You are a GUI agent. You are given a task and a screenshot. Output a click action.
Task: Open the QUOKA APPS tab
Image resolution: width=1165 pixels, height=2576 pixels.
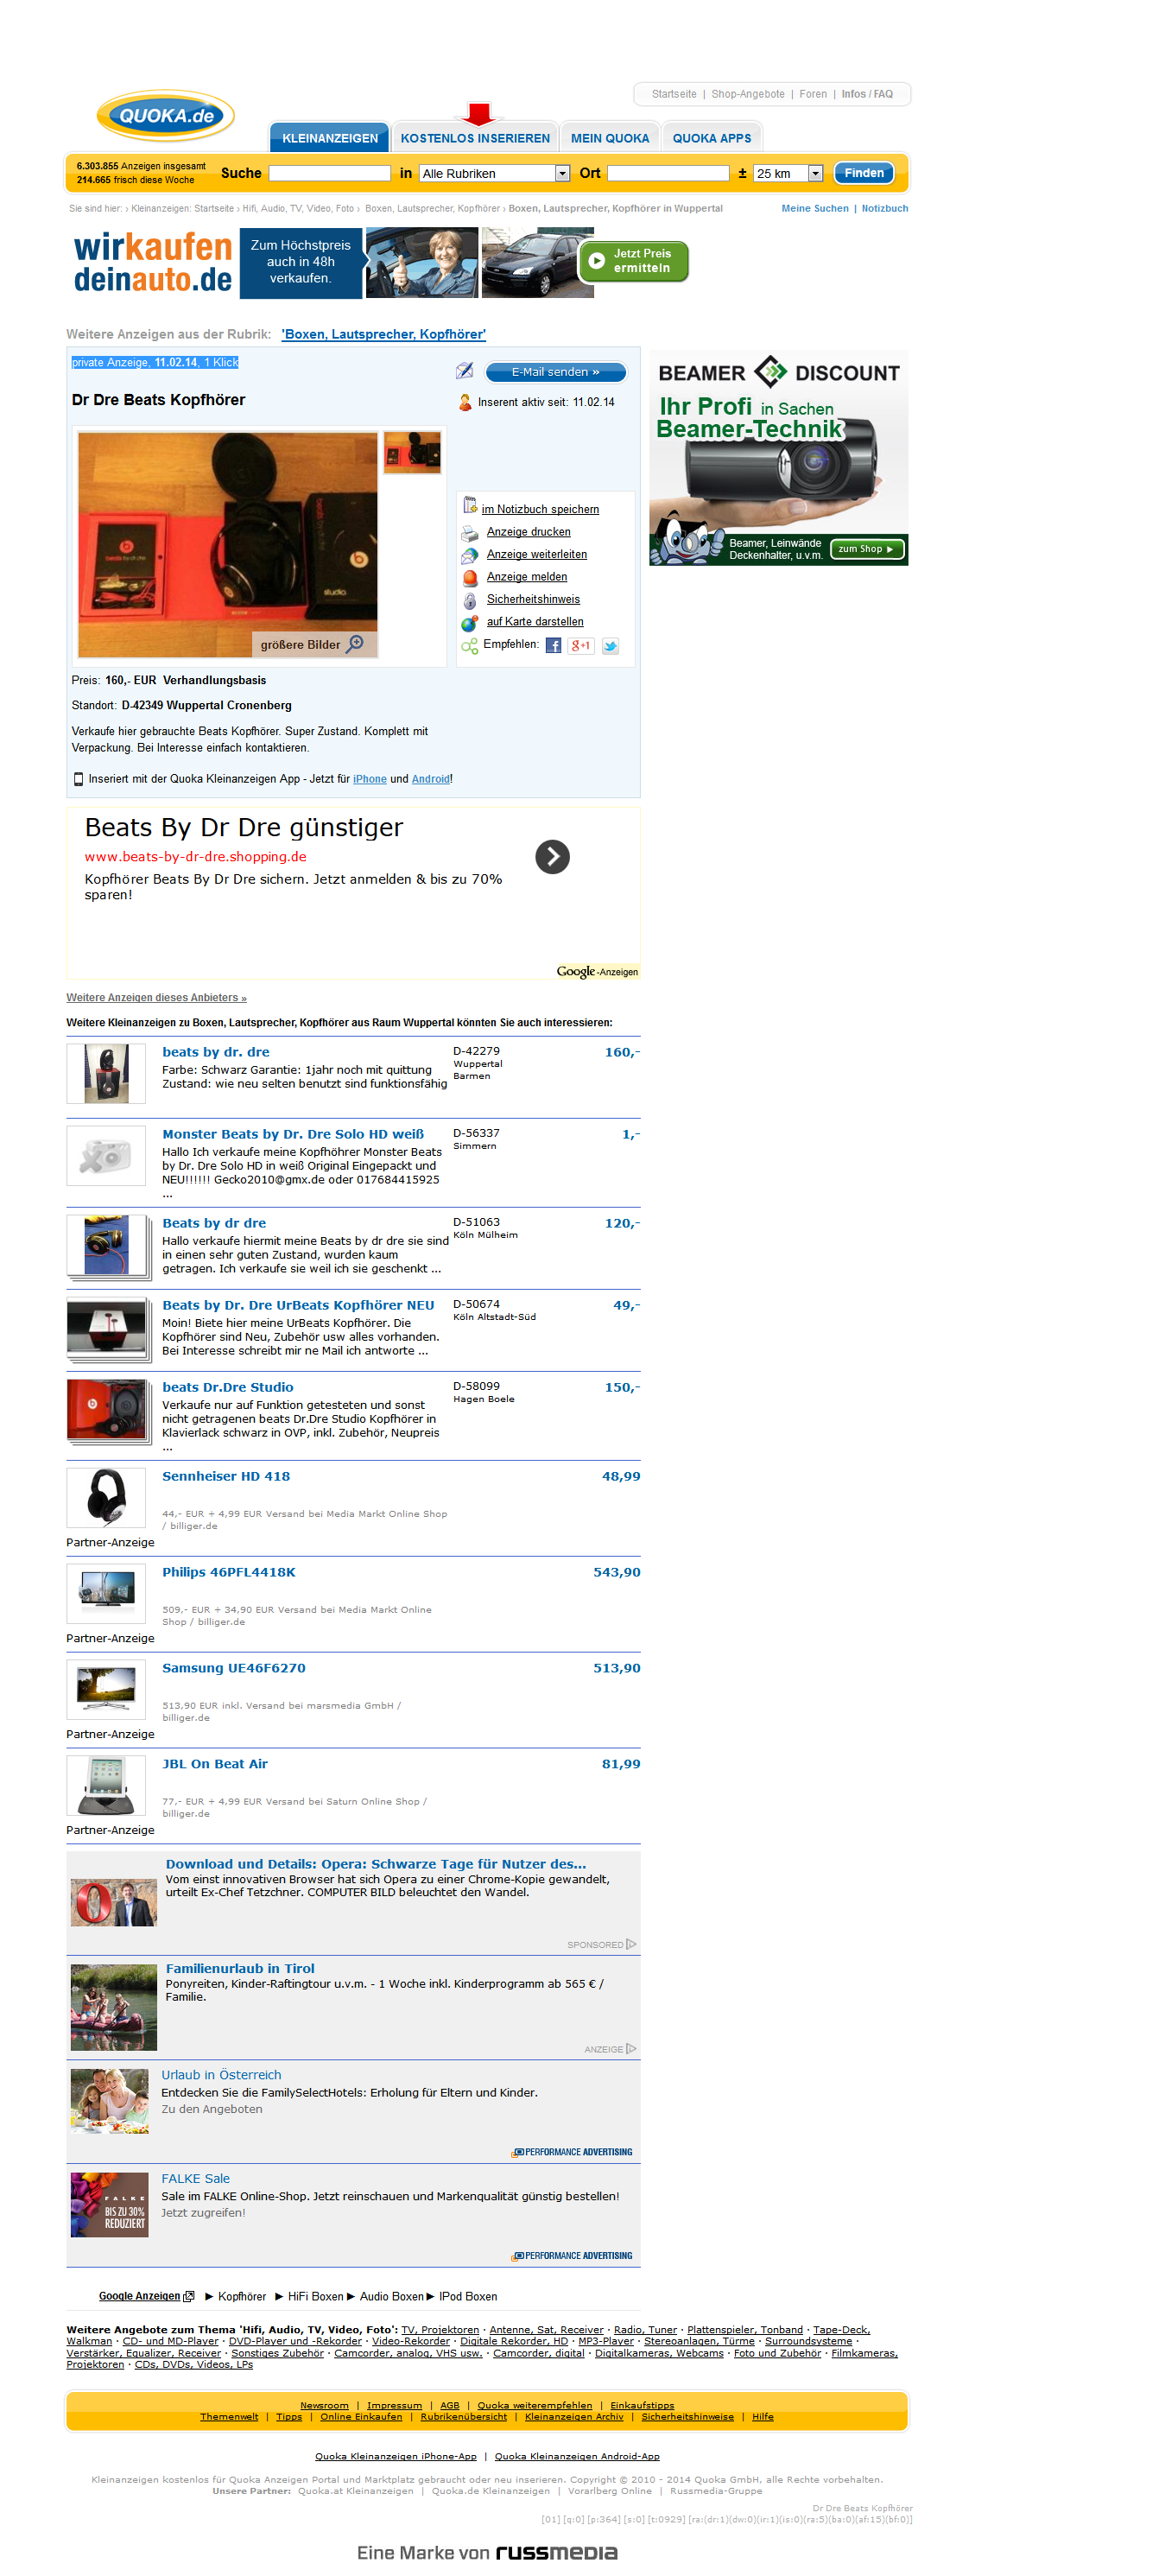coord(711,138)
